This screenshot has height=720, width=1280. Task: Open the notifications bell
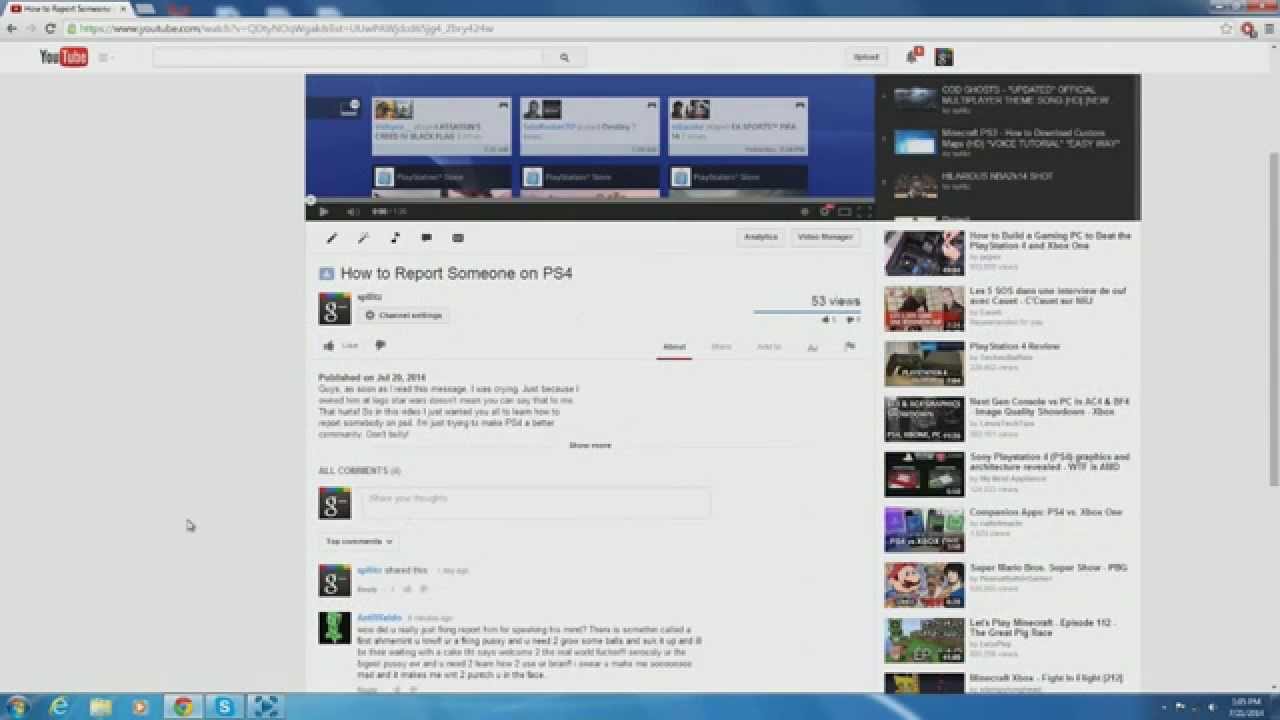(x=912, y=57)
